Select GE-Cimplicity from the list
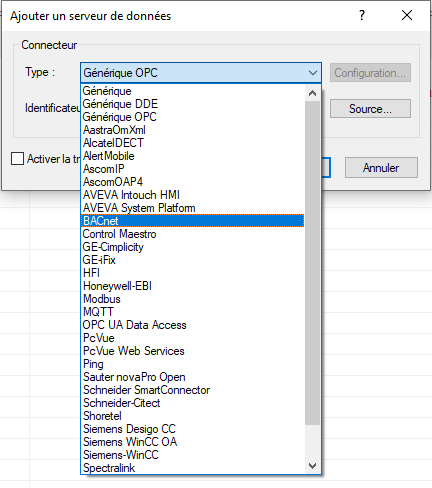 click(193, 247)
